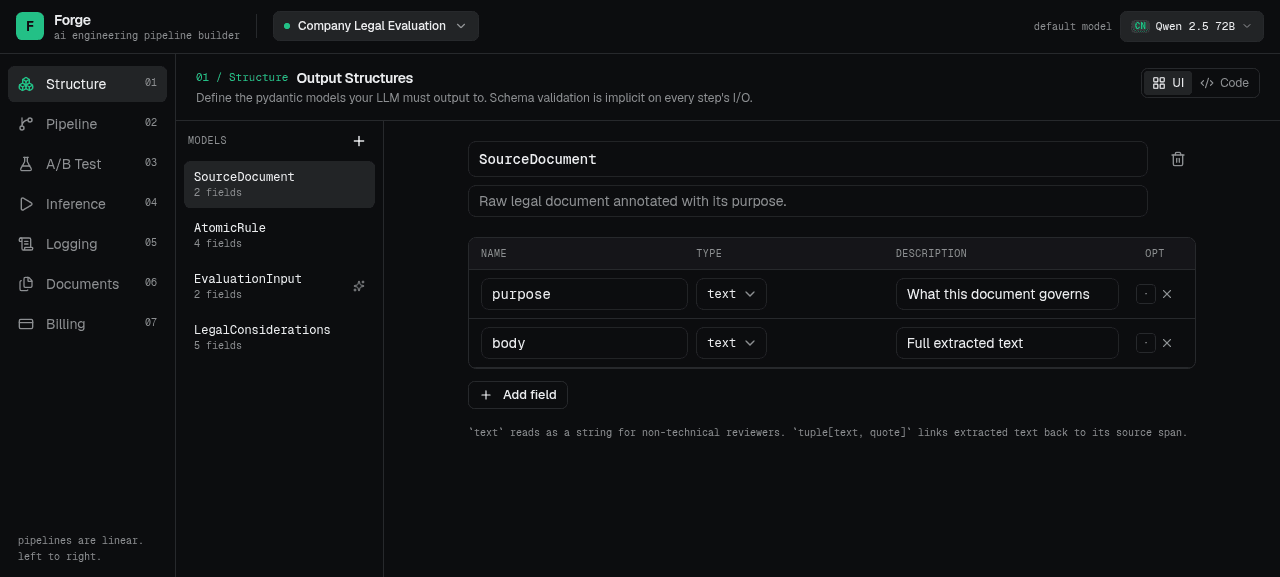Click the Pipeline branch icon
This screenshot has height=577, width=1280.
[26, 124]
